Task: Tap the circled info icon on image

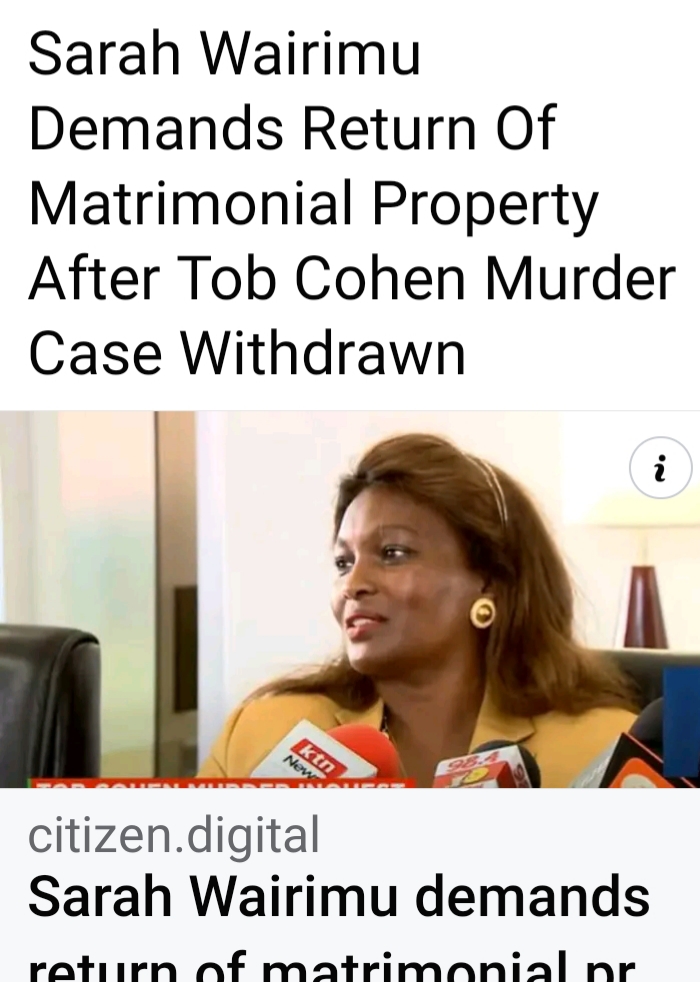Action: [661, 468]
